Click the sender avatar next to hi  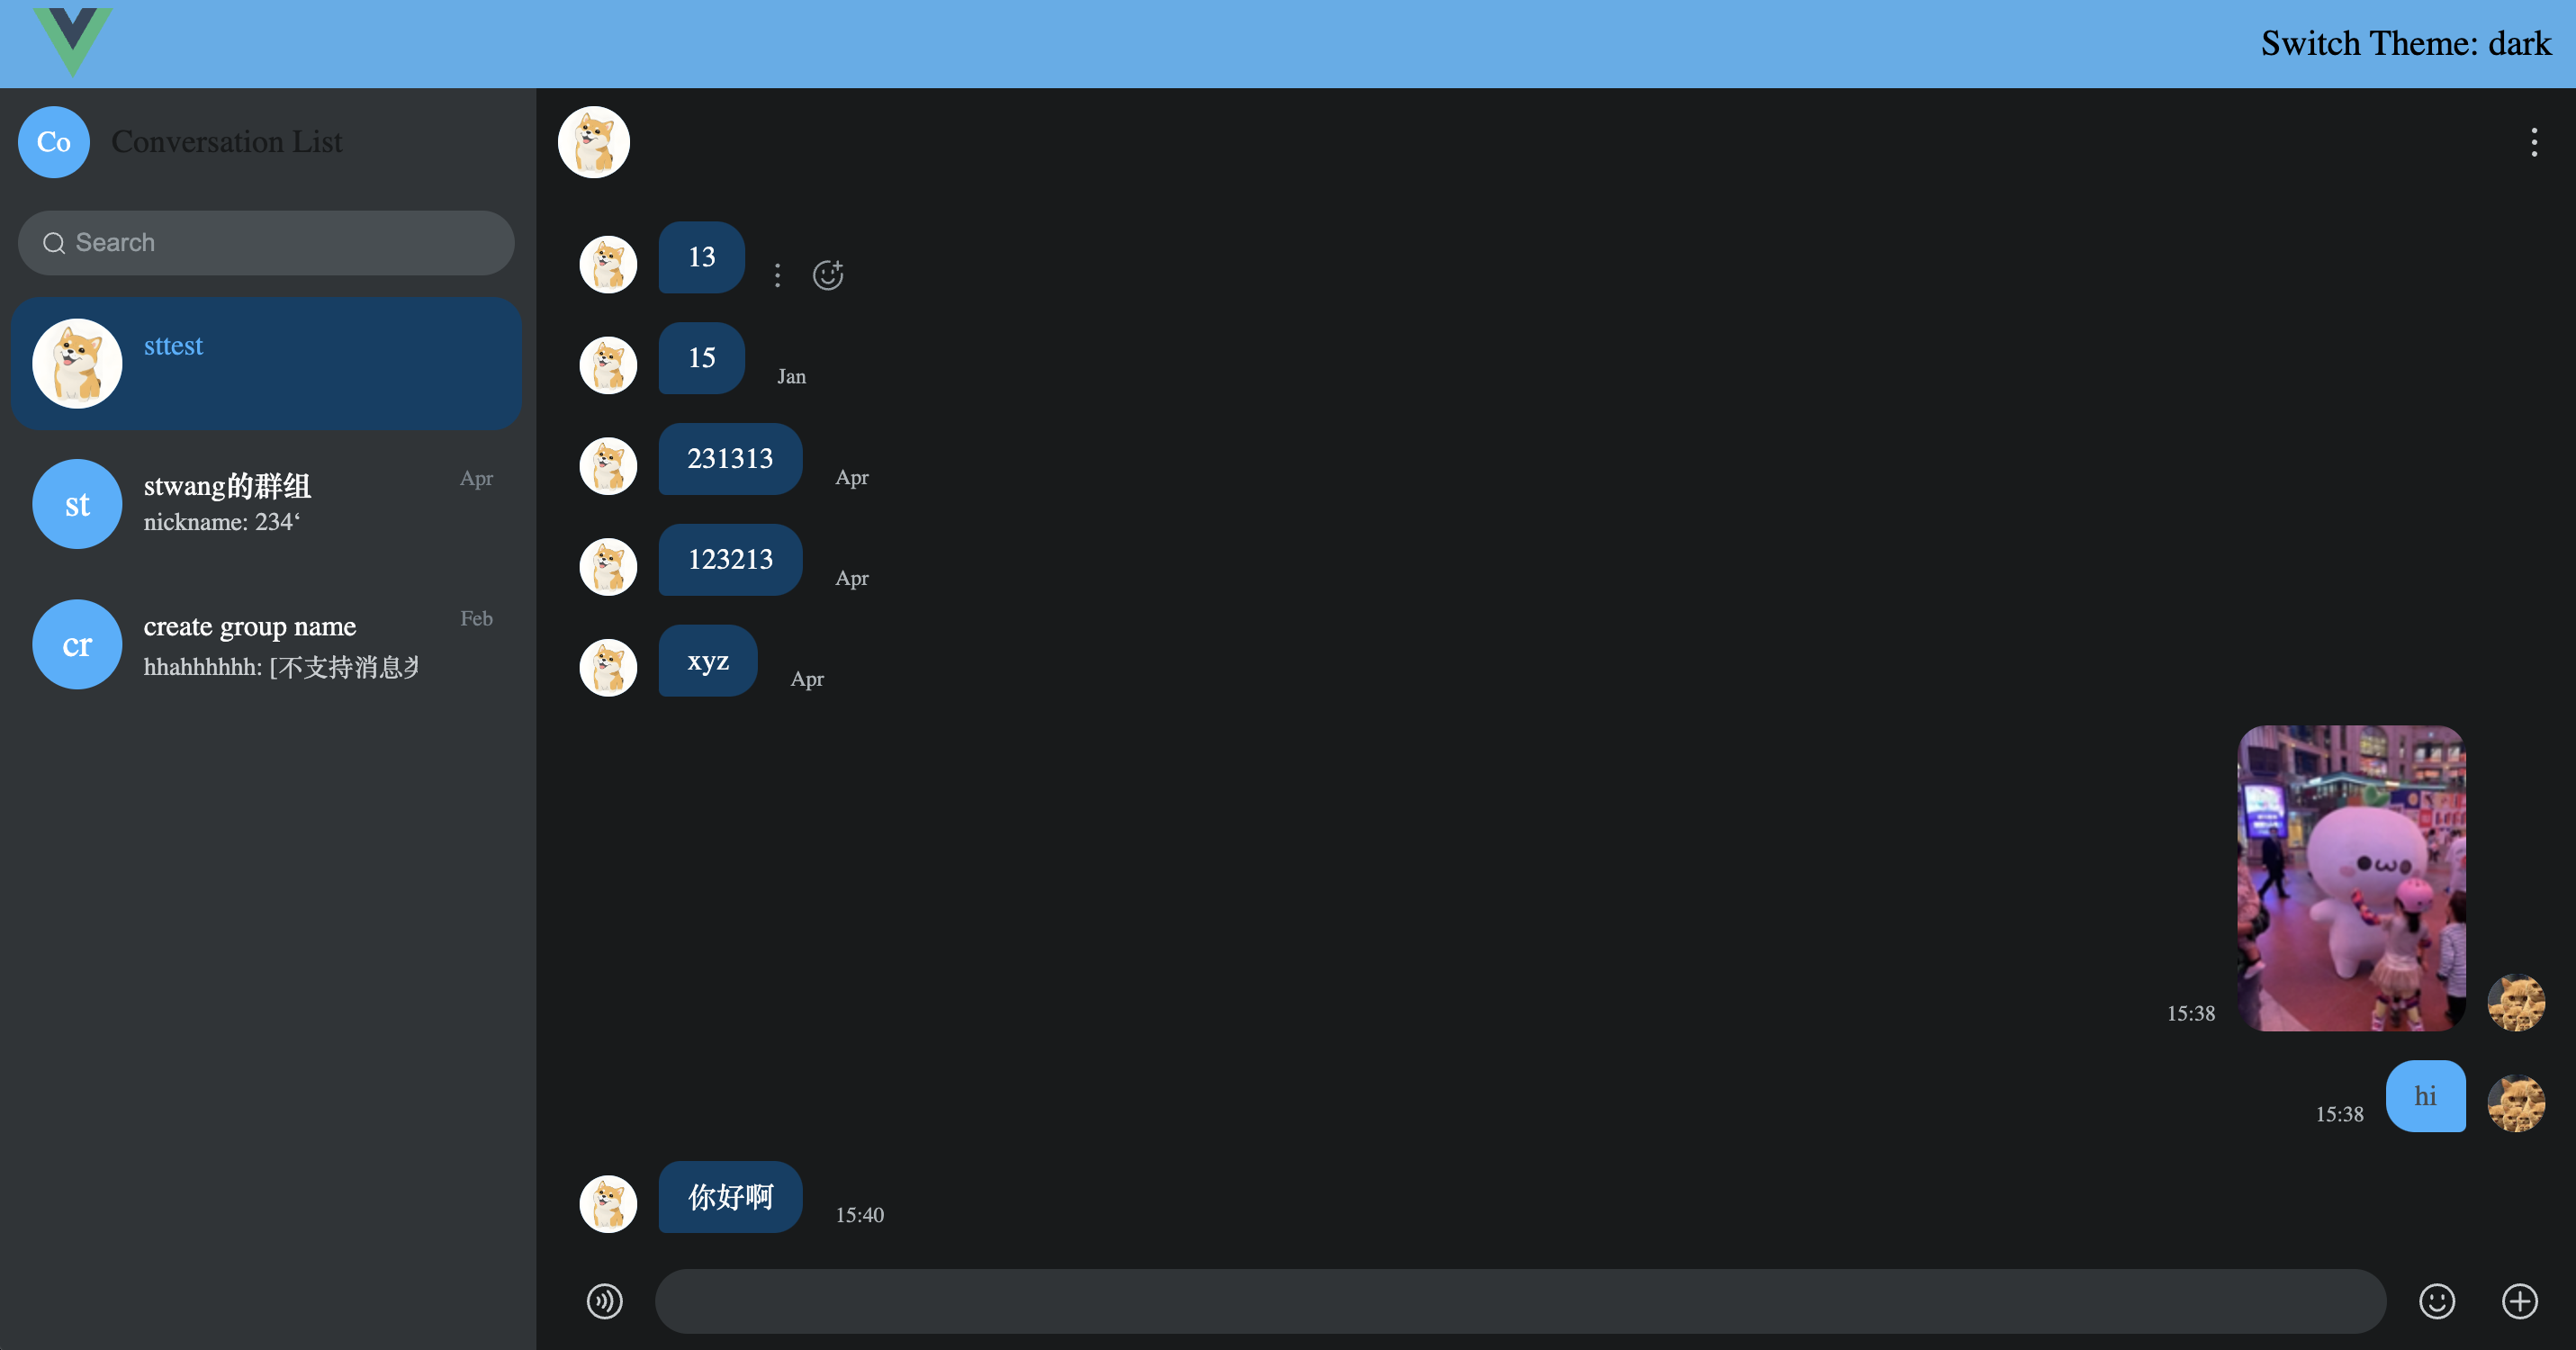(x=2516, y=1103)
